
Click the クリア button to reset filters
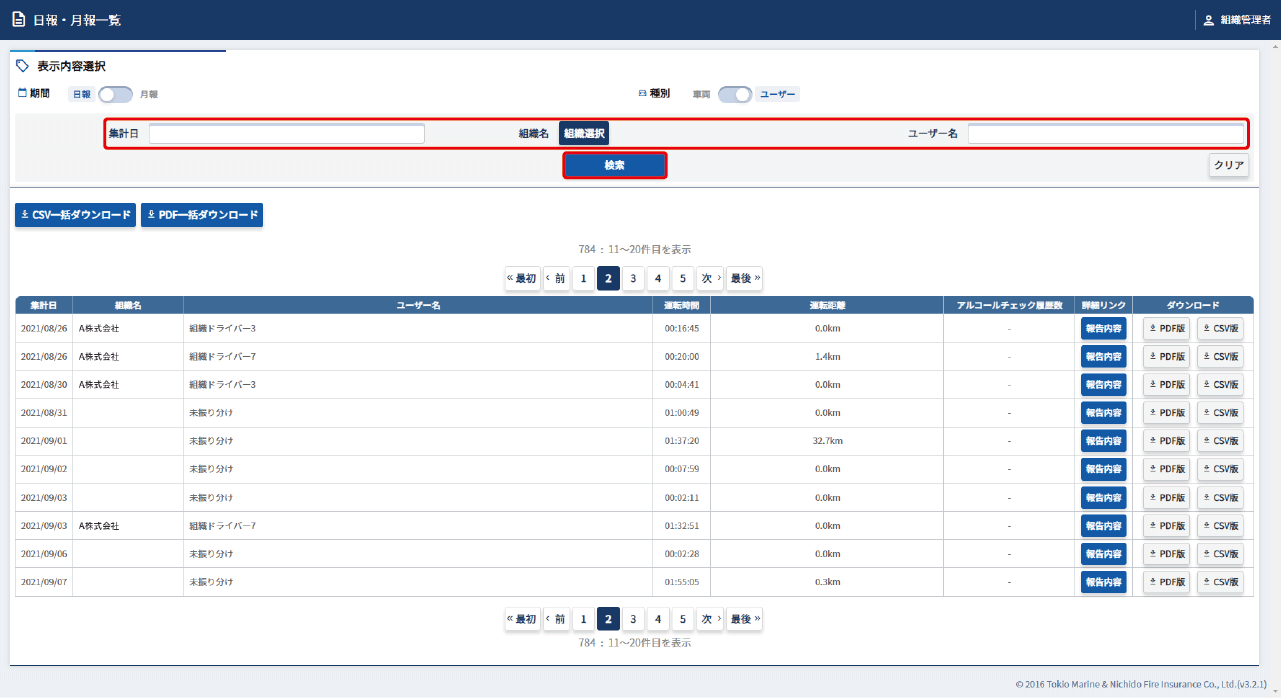[x=1228, y=166]
